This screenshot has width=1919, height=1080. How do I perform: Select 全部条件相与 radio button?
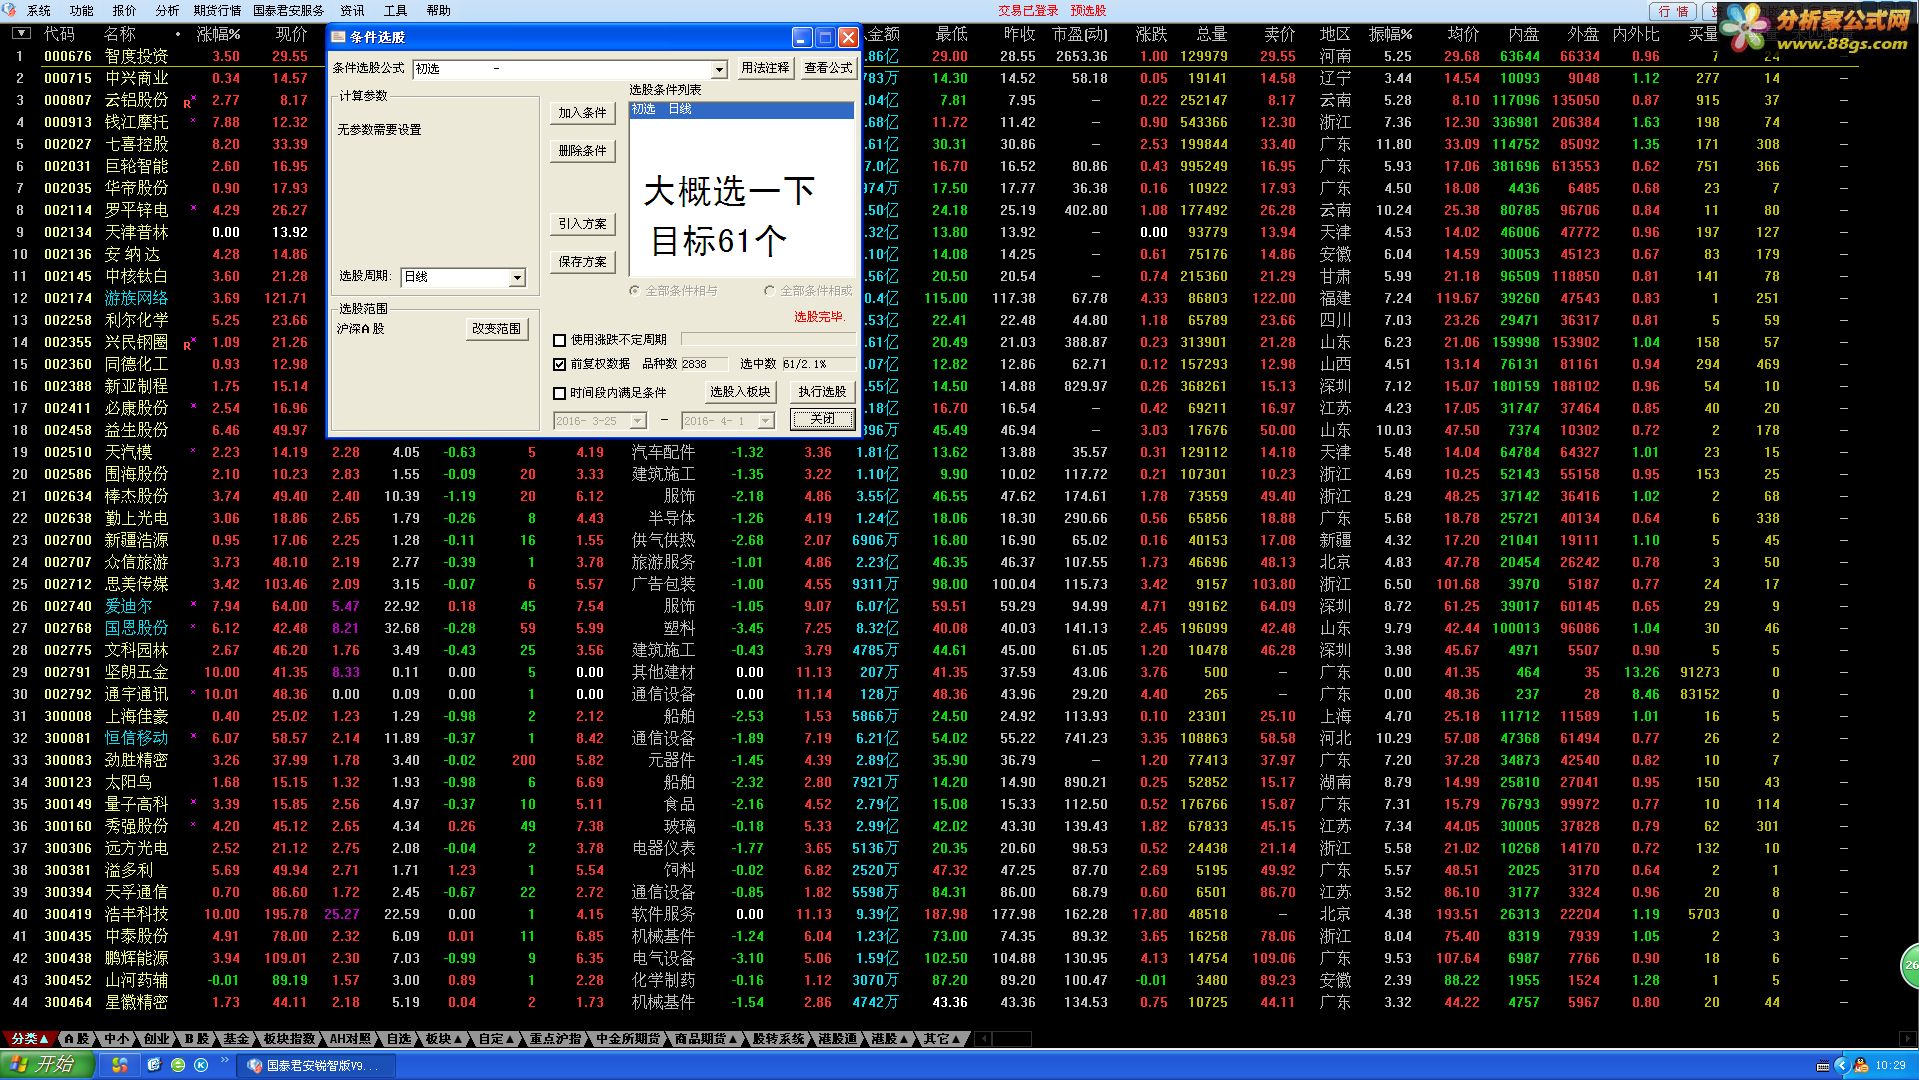[635, 291]
